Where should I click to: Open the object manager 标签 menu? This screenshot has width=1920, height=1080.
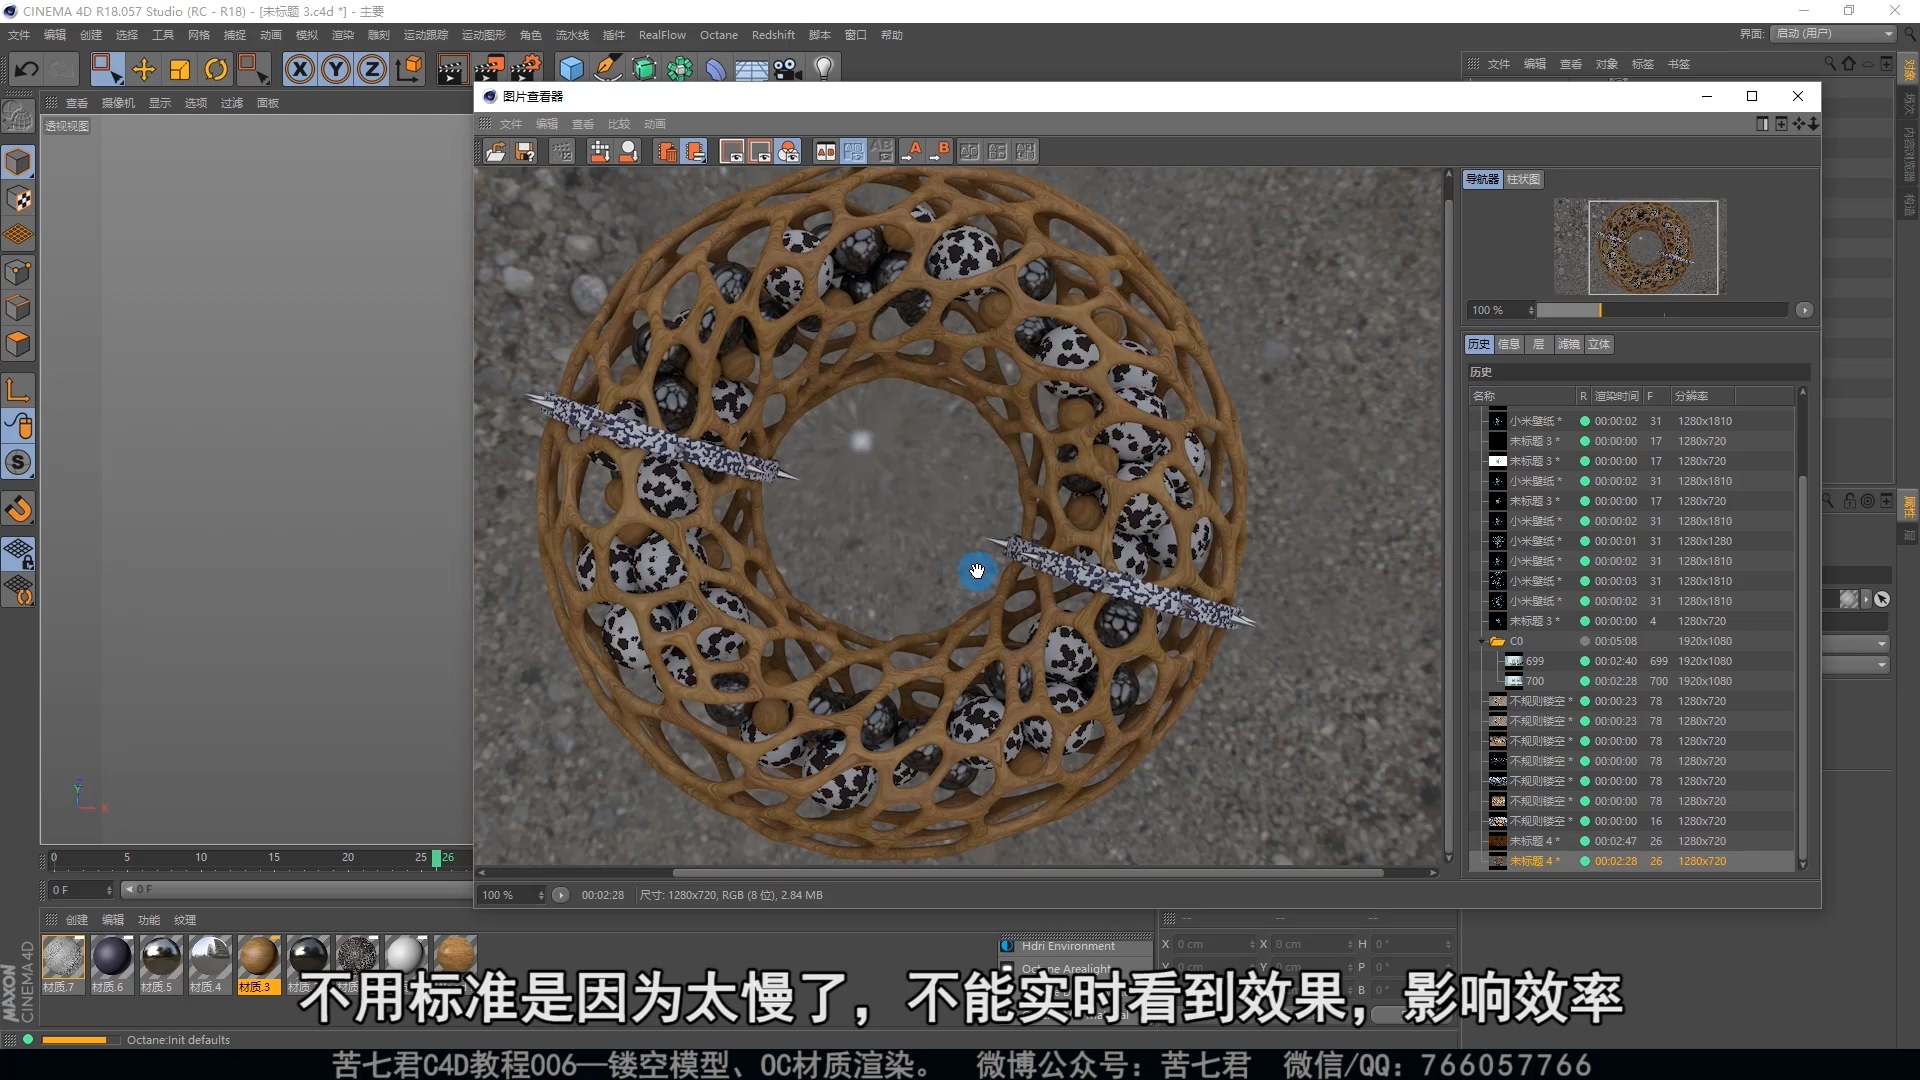1642,64
